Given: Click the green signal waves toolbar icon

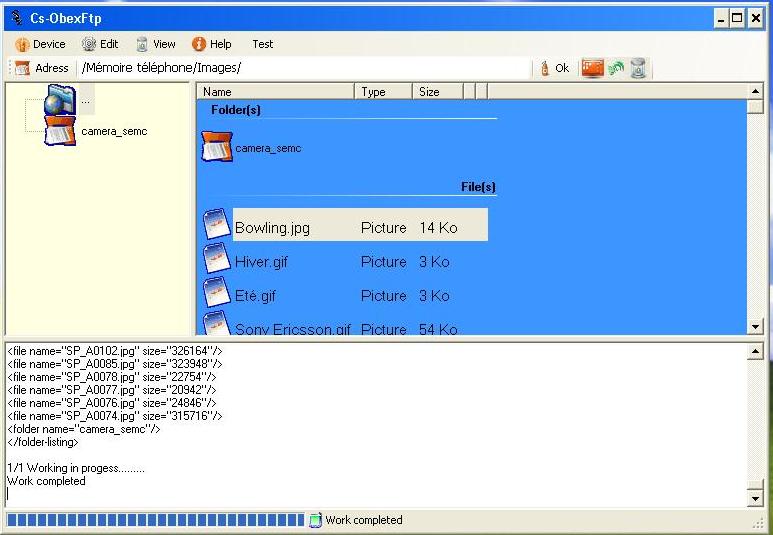Looking at the screenshot, I should click(x=616, y=68).
